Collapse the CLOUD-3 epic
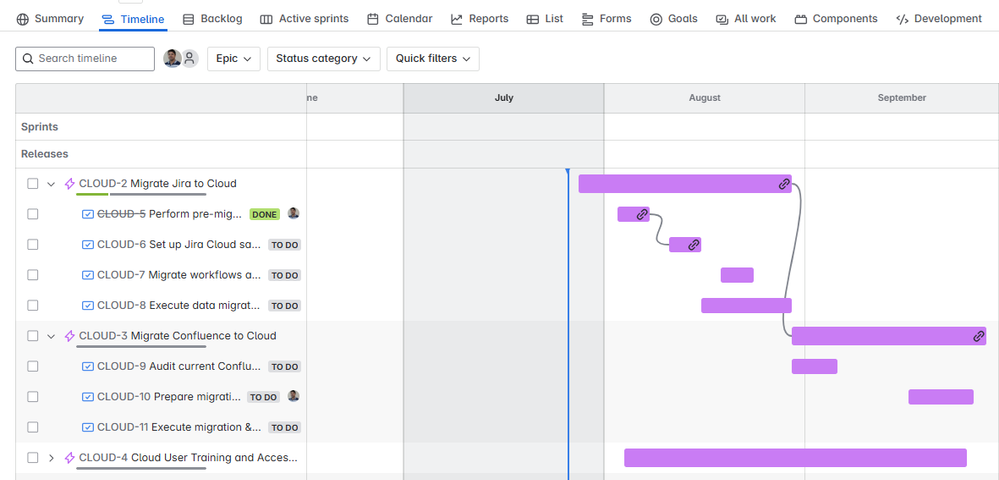The image size is (999, 480). pos(52,337)
